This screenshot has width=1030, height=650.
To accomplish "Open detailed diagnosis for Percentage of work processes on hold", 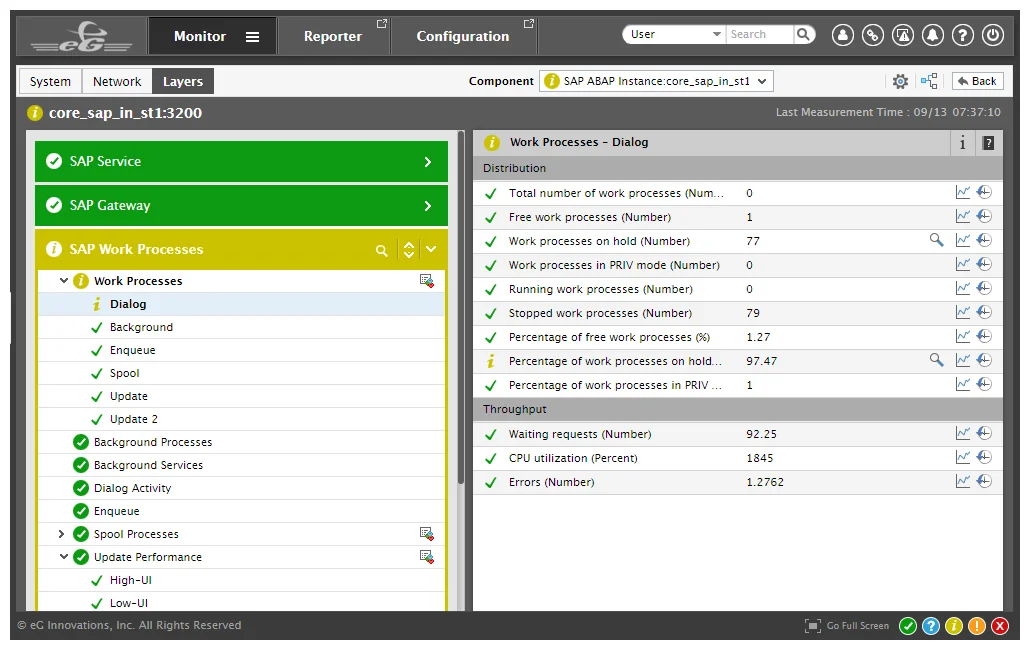I will (x=936, y=360).
